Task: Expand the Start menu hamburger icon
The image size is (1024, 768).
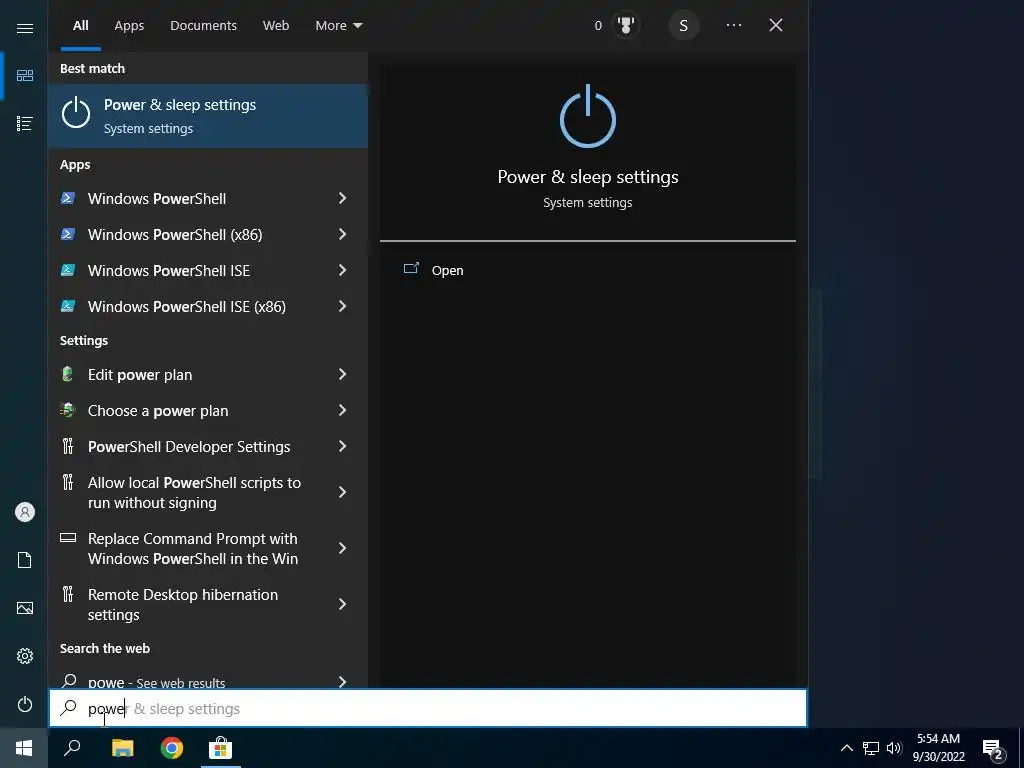Action: tap(25, 28)
